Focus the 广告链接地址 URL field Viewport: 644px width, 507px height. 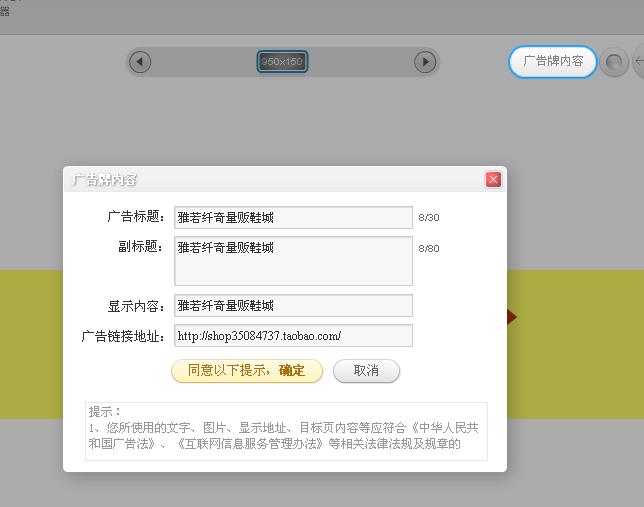point(293,336)
